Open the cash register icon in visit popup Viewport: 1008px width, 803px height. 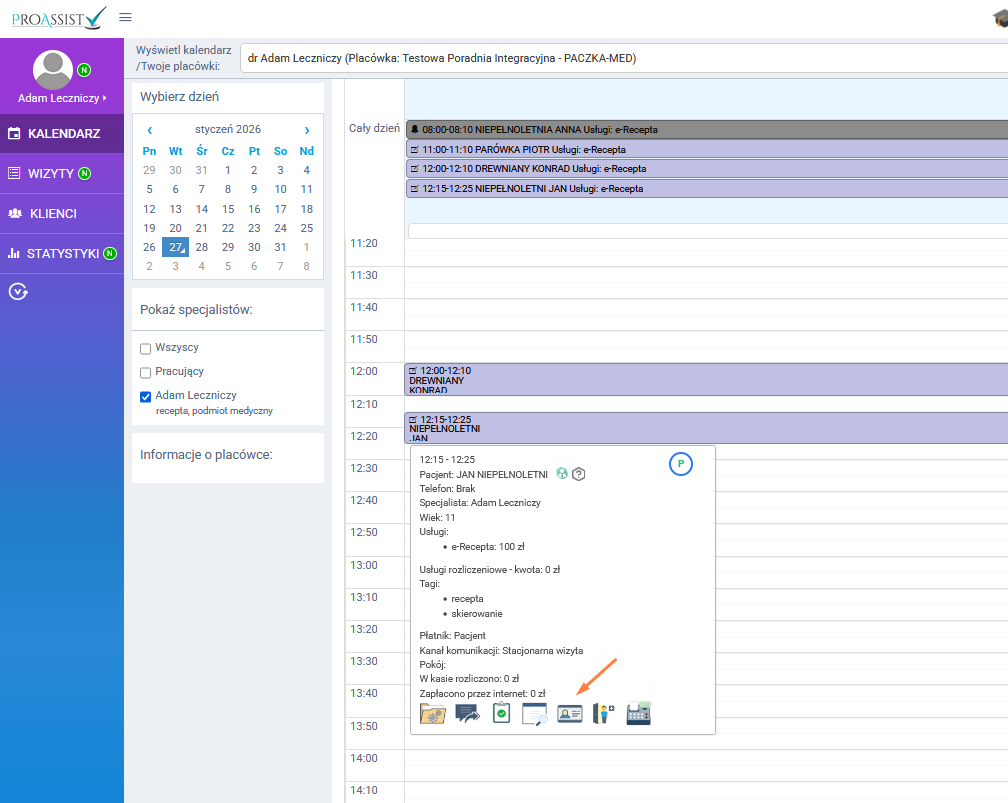639,714
